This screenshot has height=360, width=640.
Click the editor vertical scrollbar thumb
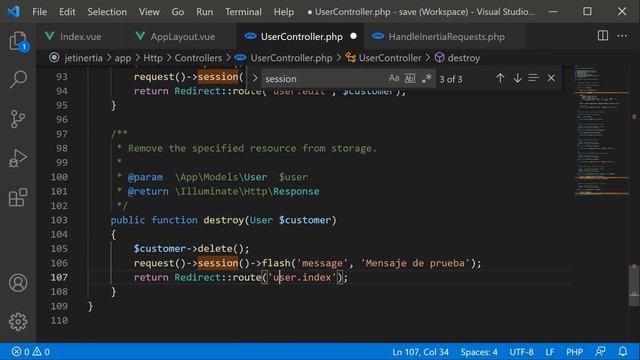click(634, 285)
